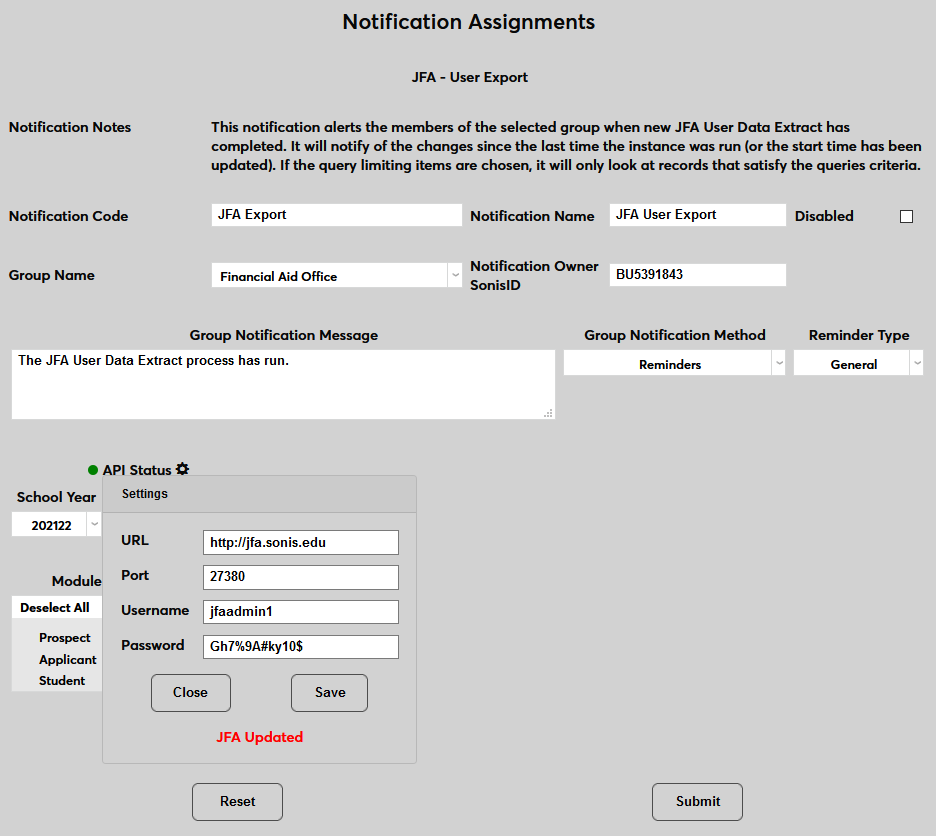Open the Group Name dropdown
This screenshot has width=936, height=836.
click(x=336, y=276)
